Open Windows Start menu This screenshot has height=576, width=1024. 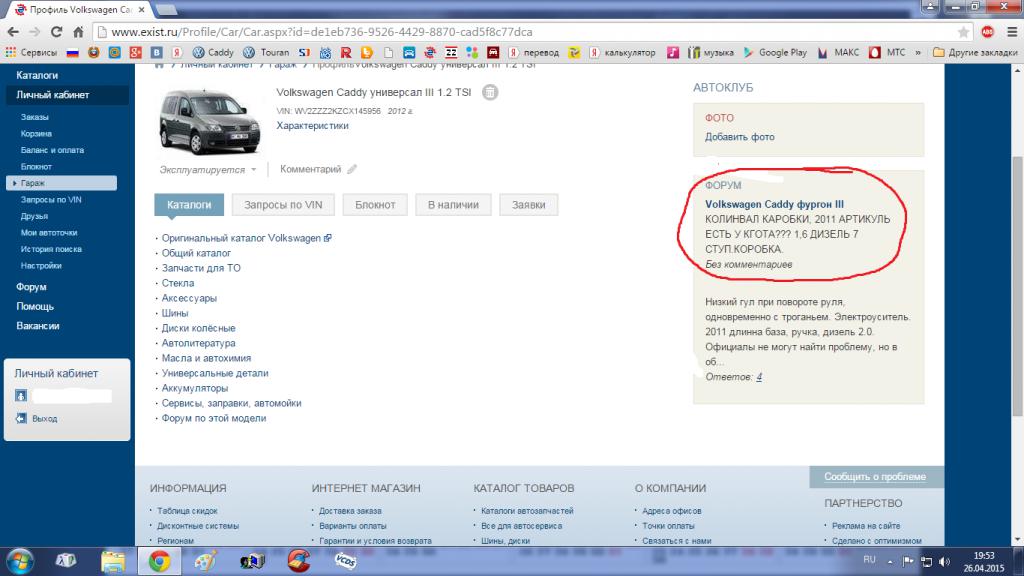(20, 561)
